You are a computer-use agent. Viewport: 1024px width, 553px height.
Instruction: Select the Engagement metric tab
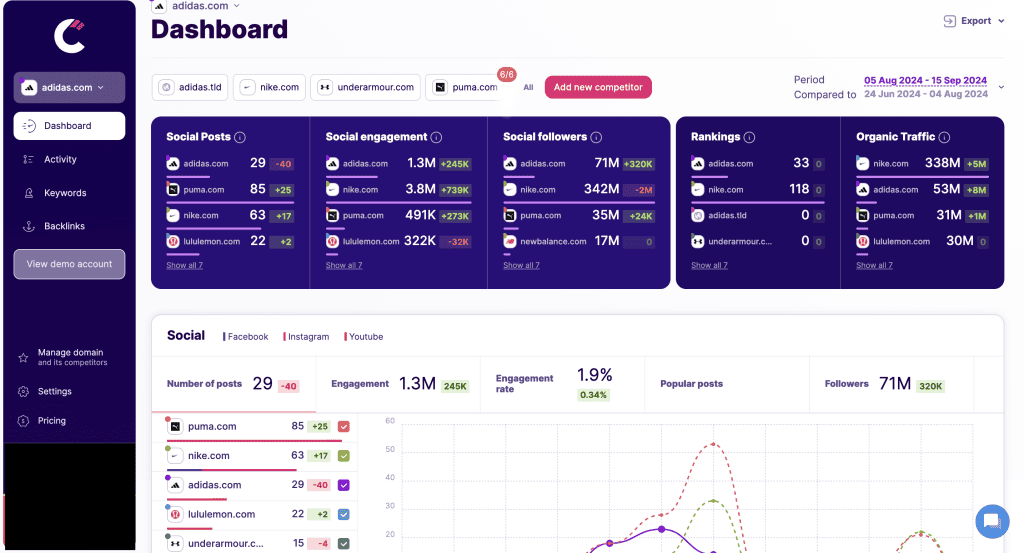(398, 384)
